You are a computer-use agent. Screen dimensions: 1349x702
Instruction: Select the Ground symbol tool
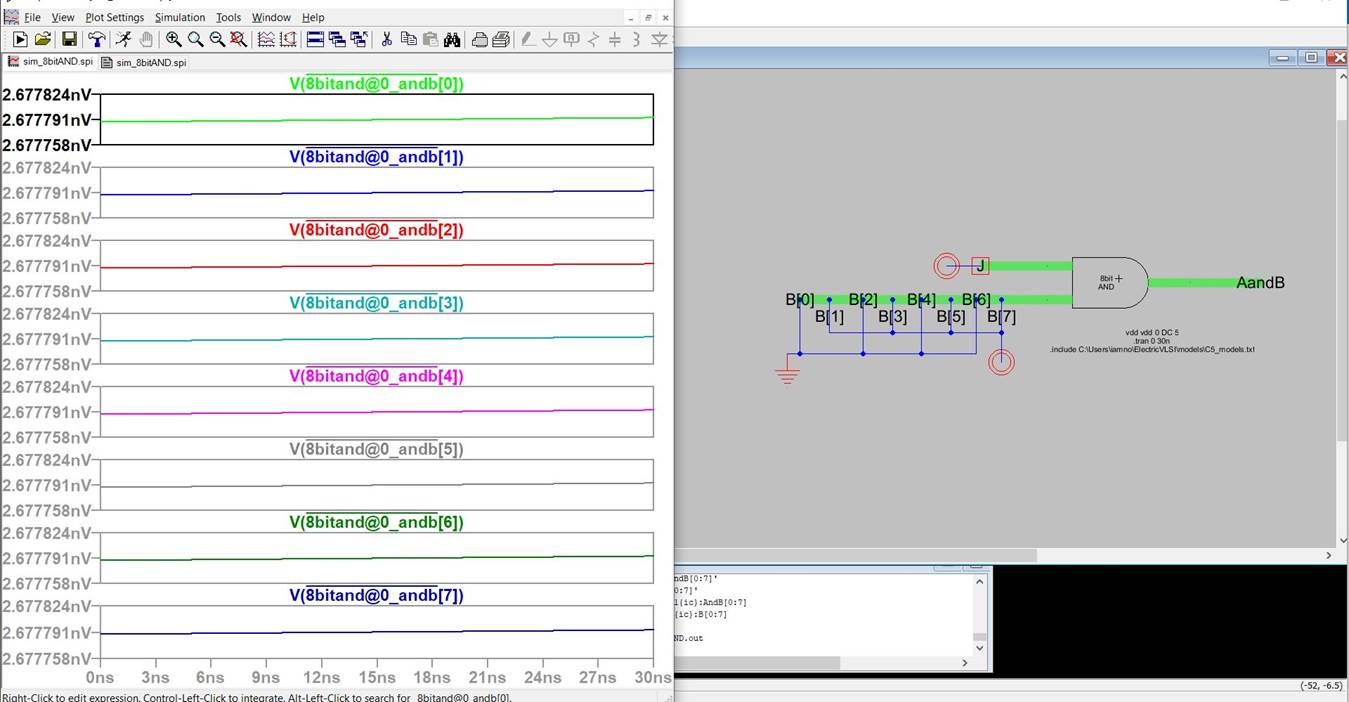click(x=549, y=39)
